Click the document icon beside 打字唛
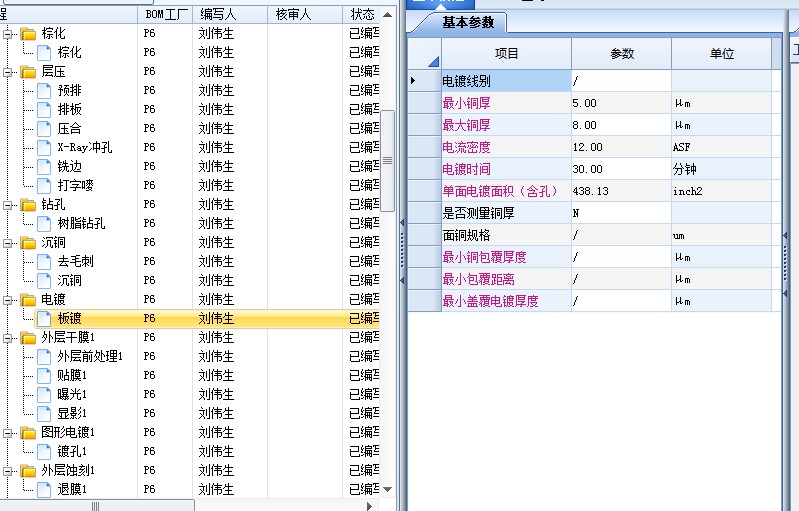Image resolution: width=799 pixels, height=511 pixels. pyautogui.click(x=44, y=185)
